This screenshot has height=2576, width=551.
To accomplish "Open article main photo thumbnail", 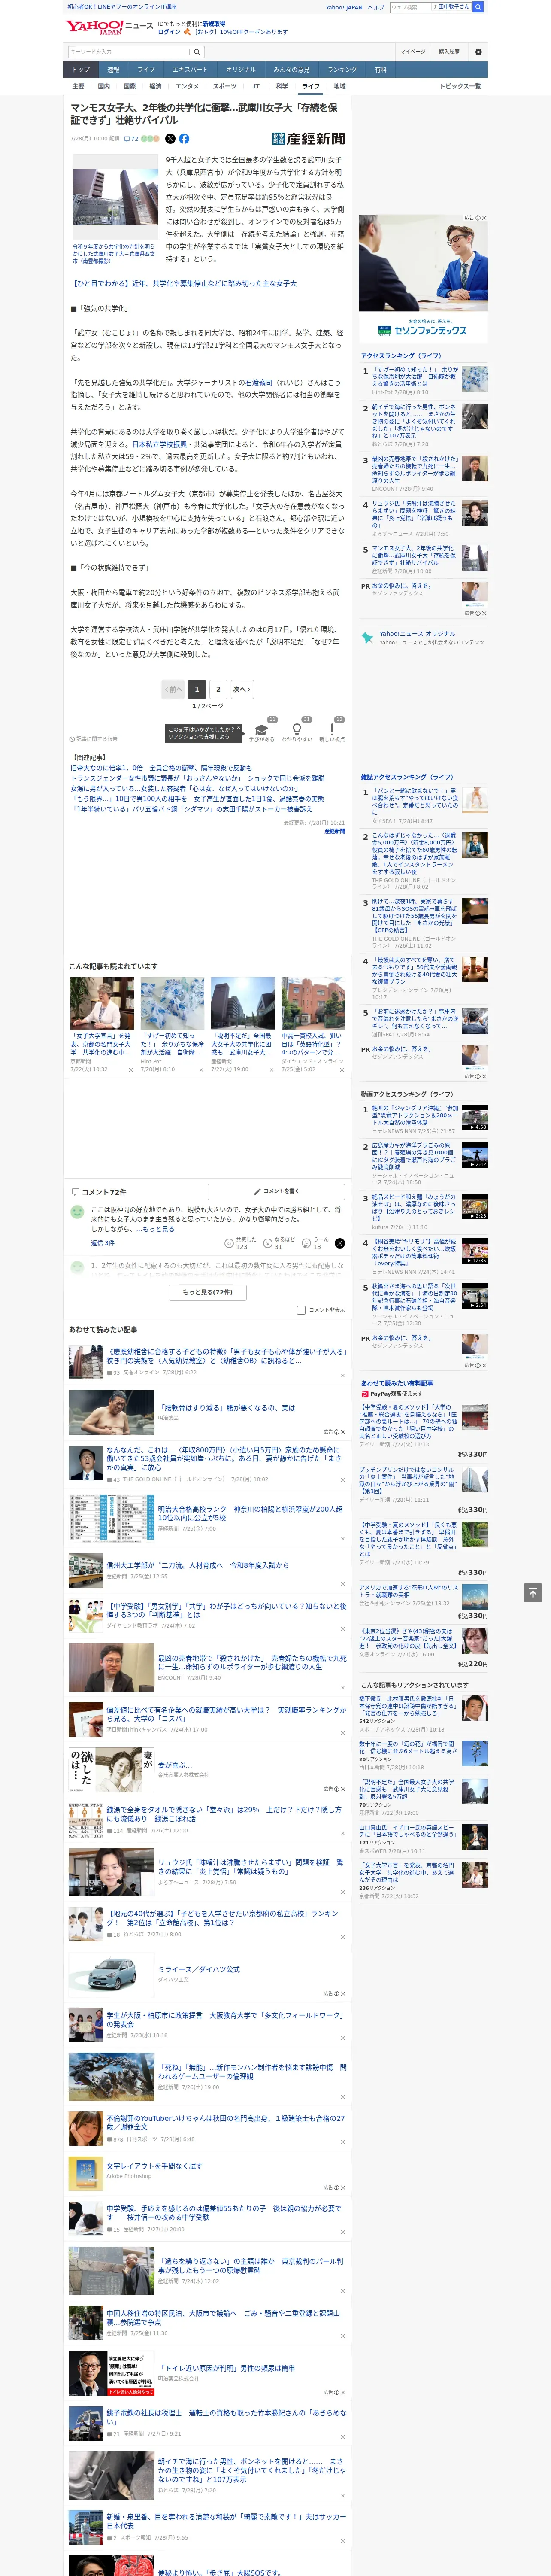I will (x=115, y=197).
